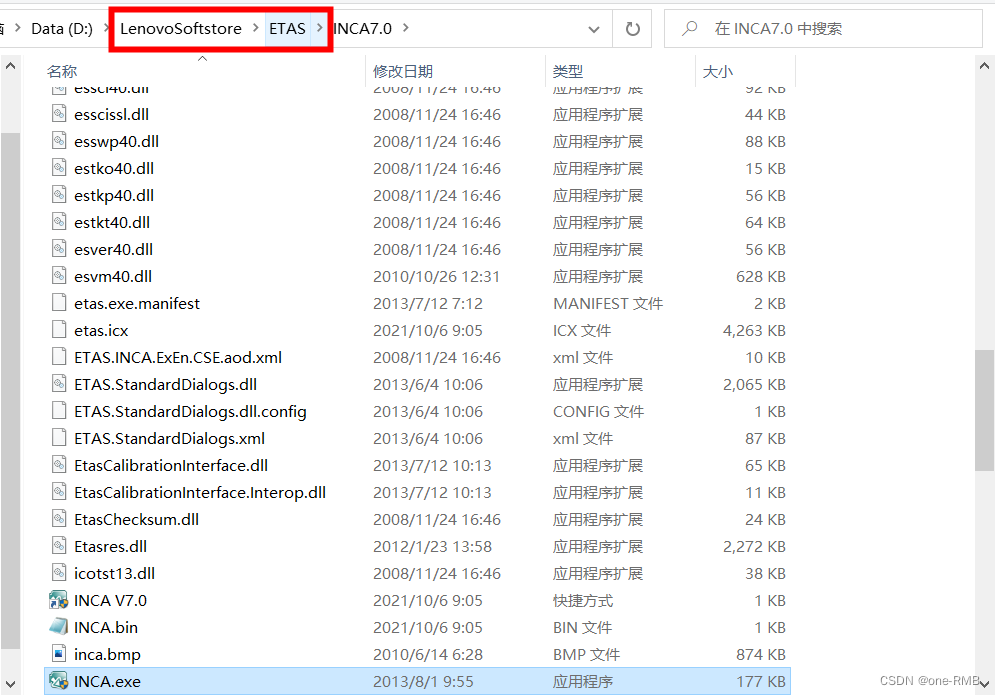Select the EtasChecksum.dll file icon
Image resolution: width=995 pixels, height=695 pixels.
(x=58, y=519)
